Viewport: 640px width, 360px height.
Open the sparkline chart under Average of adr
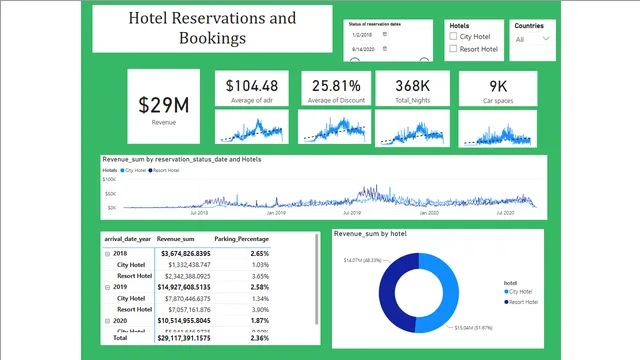(x=252, y=127)
